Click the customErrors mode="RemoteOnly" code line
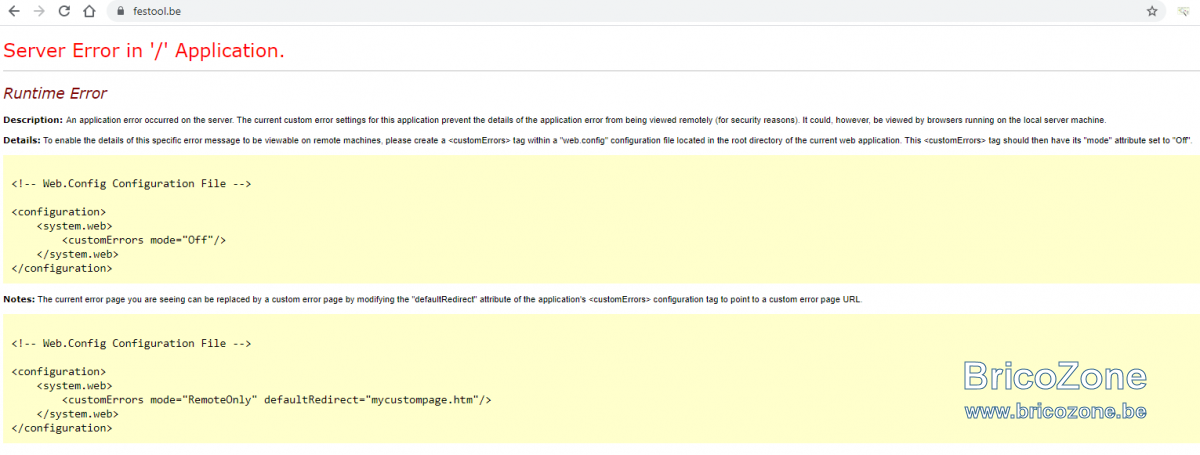The height and width of the screenshot is (455, 1200). coord(277,399)
